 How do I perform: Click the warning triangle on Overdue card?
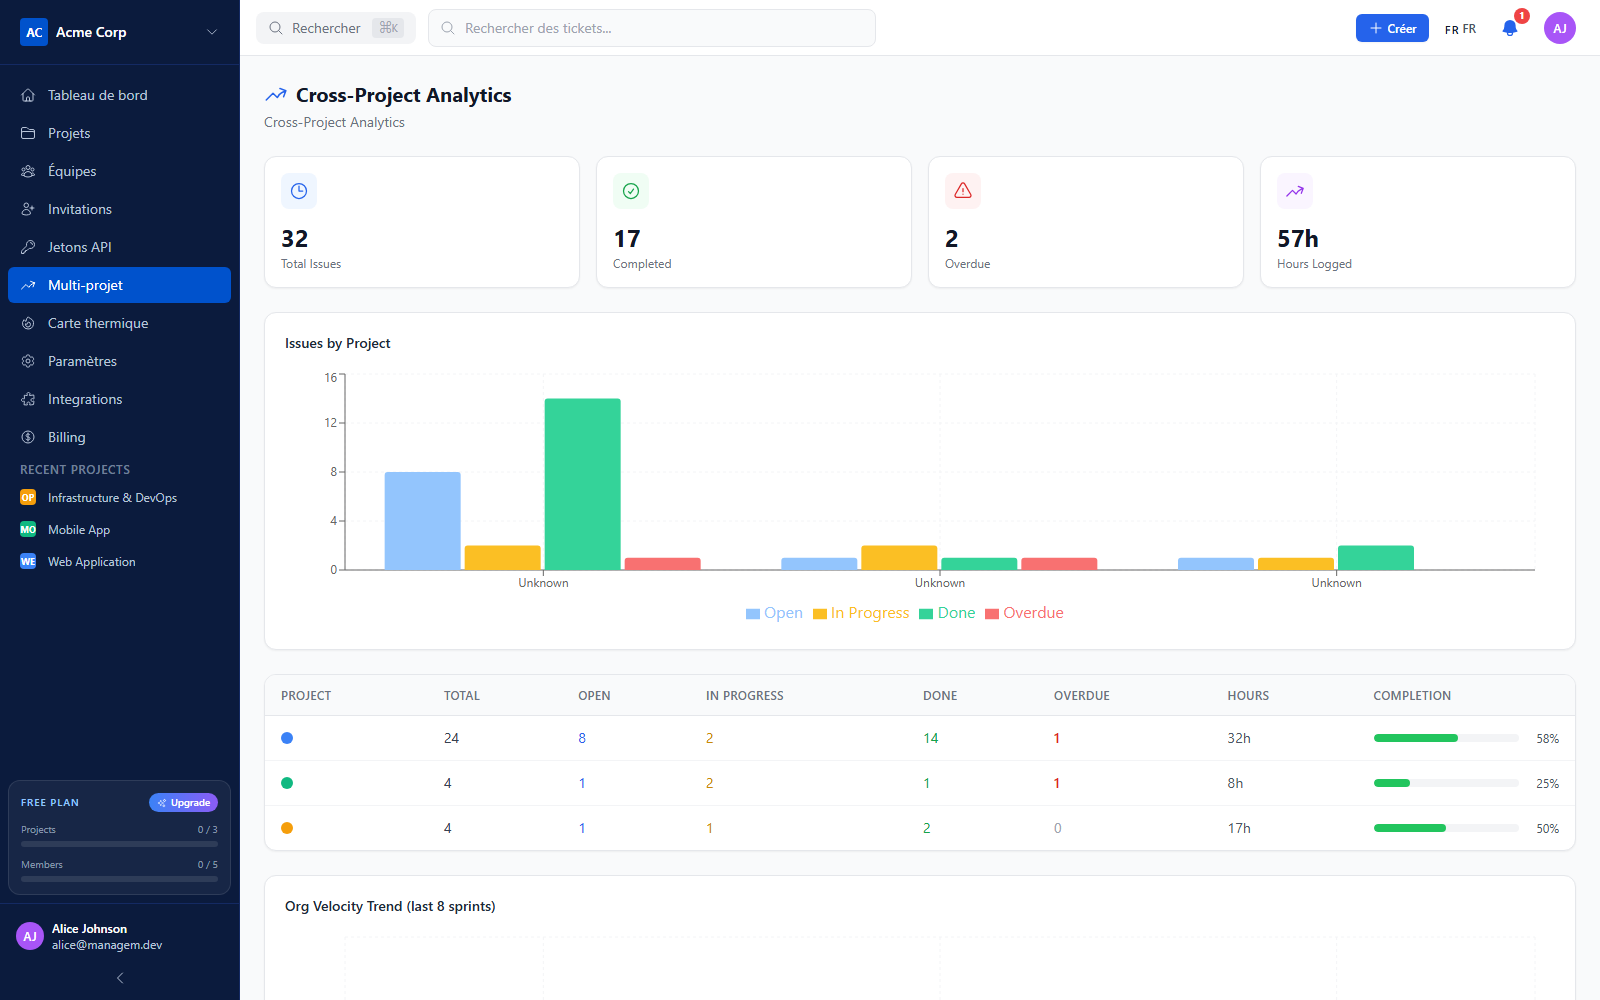pyautogui.click(x=963, y=191)
